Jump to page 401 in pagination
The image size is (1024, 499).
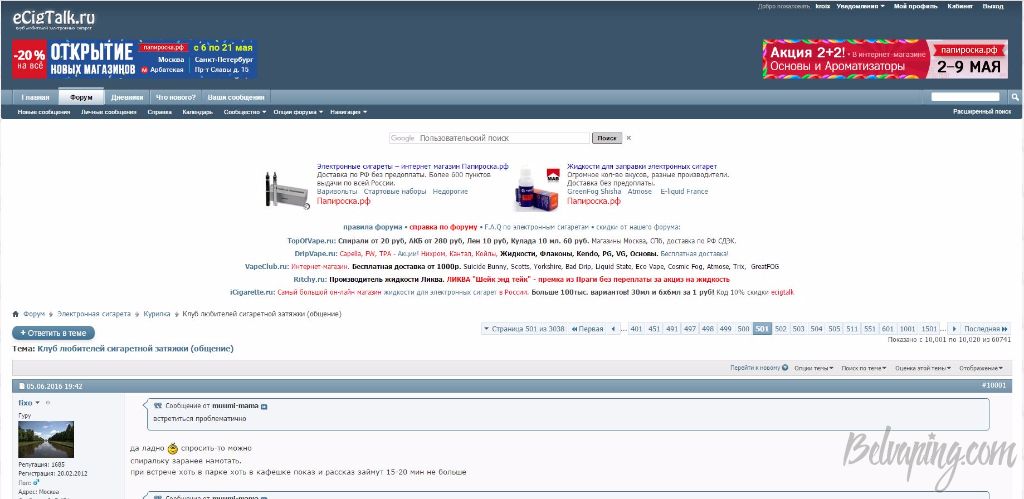636,329
